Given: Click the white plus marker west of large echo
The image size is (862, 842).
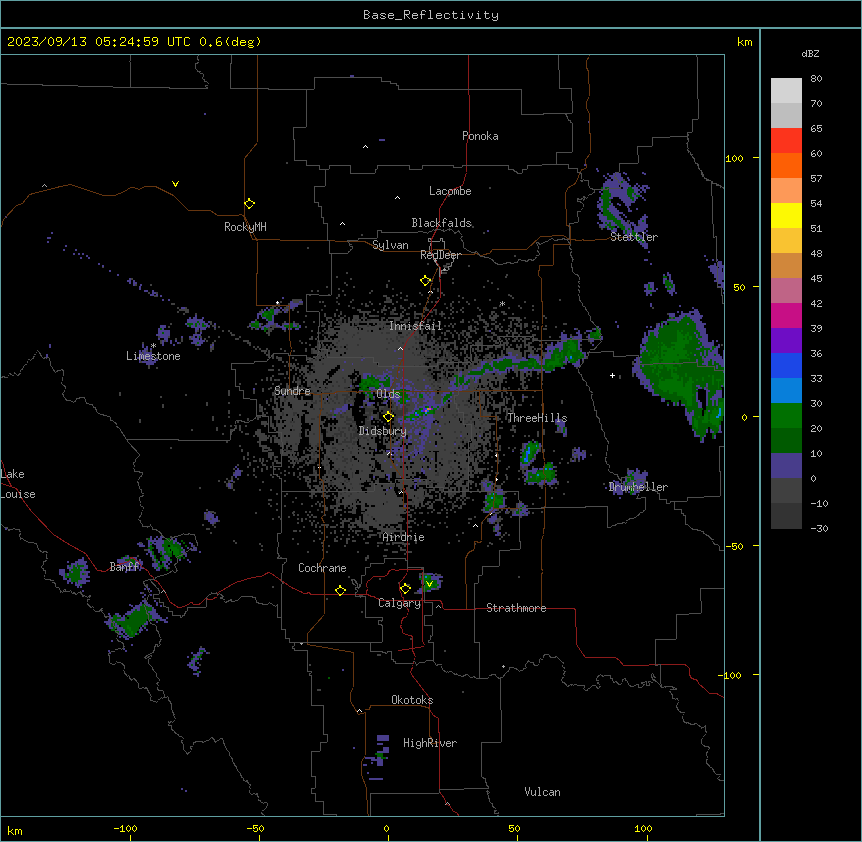Looking at the screenshot, I should point(612,375).
